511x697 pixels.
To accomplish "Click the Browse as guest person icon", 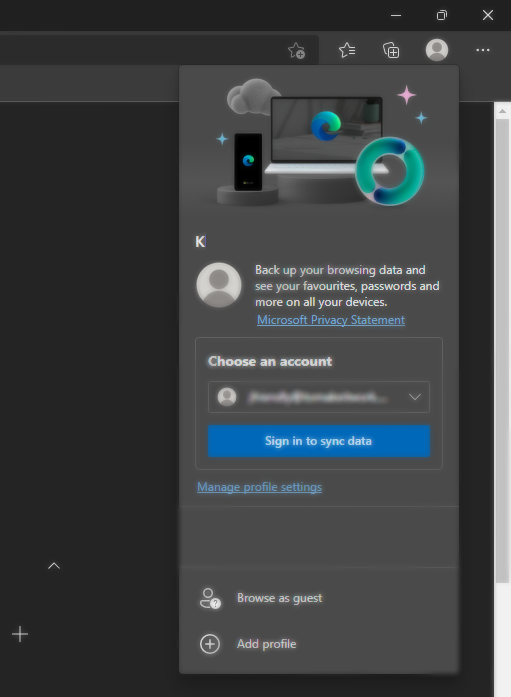I will 210,598.
